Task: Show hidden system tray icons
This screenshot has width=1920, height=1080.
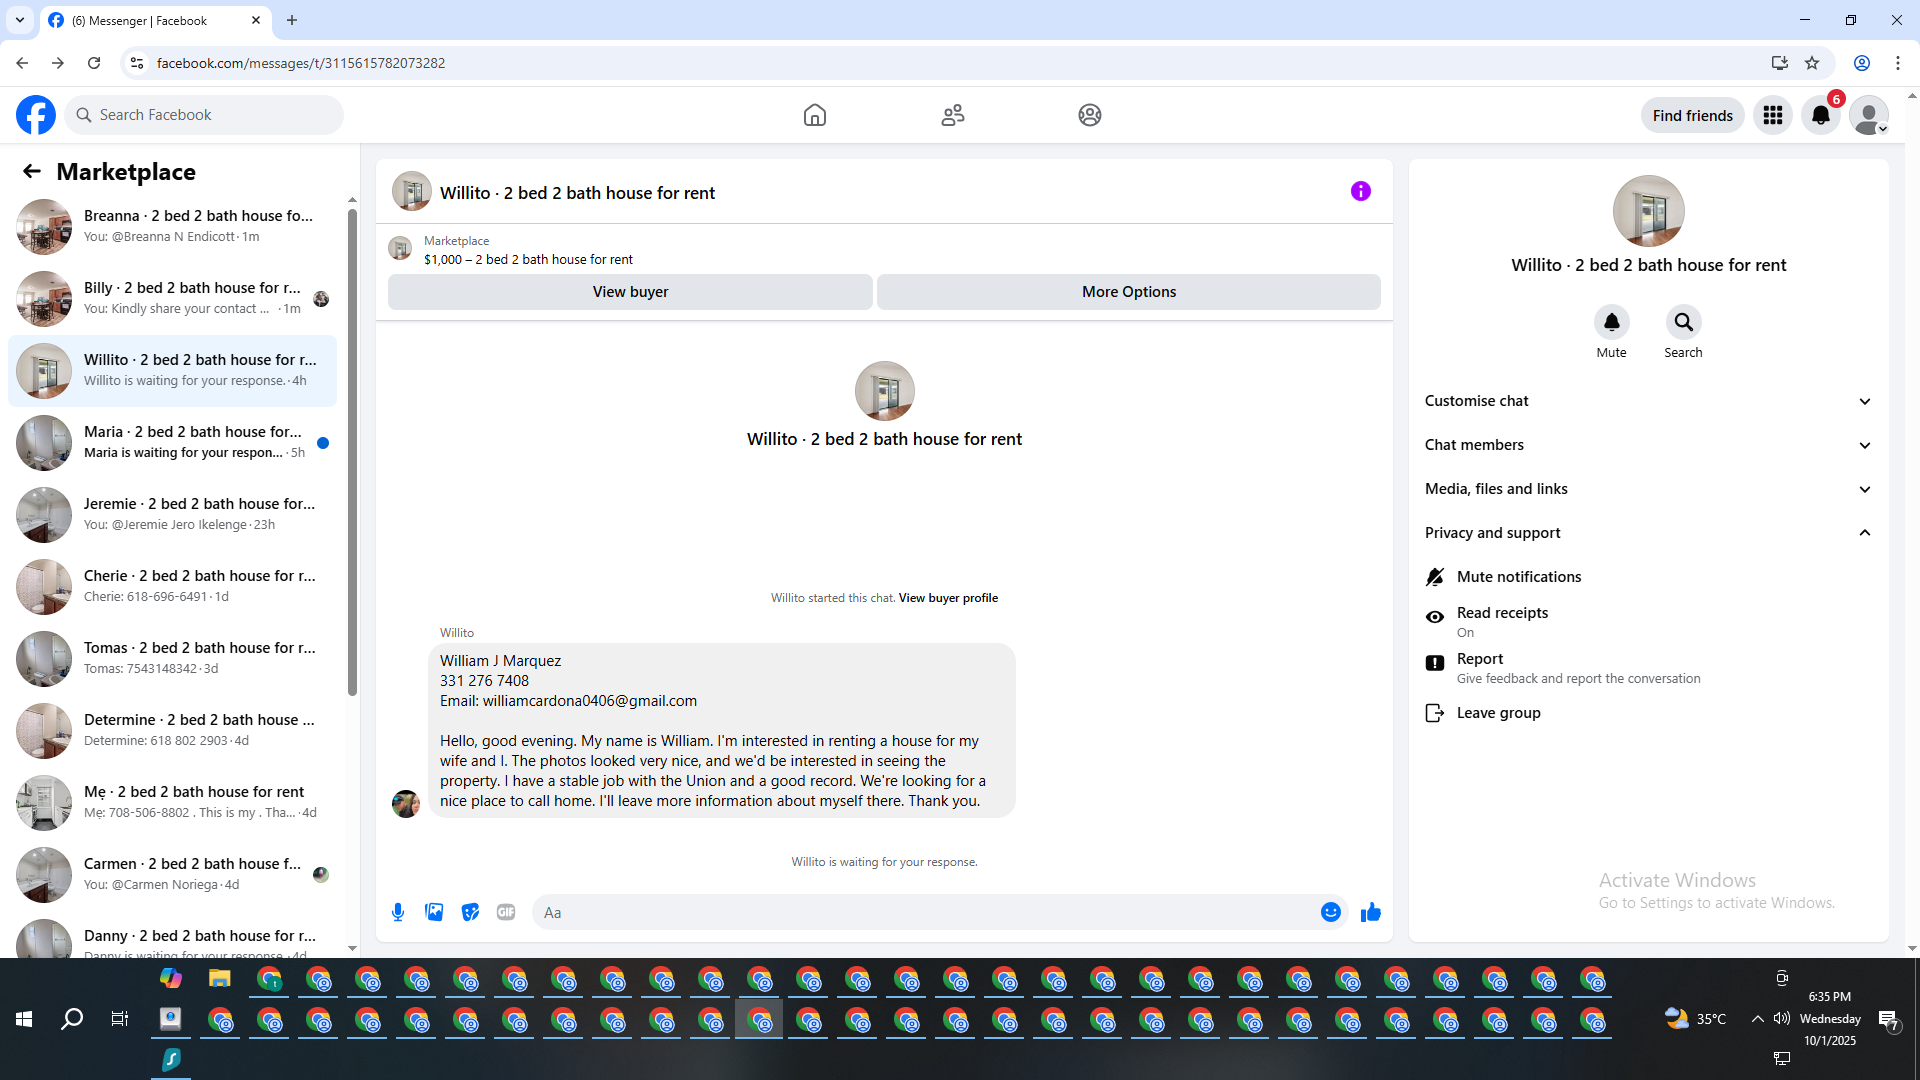Action: pyautogui.click(x=1757, y=1019)
